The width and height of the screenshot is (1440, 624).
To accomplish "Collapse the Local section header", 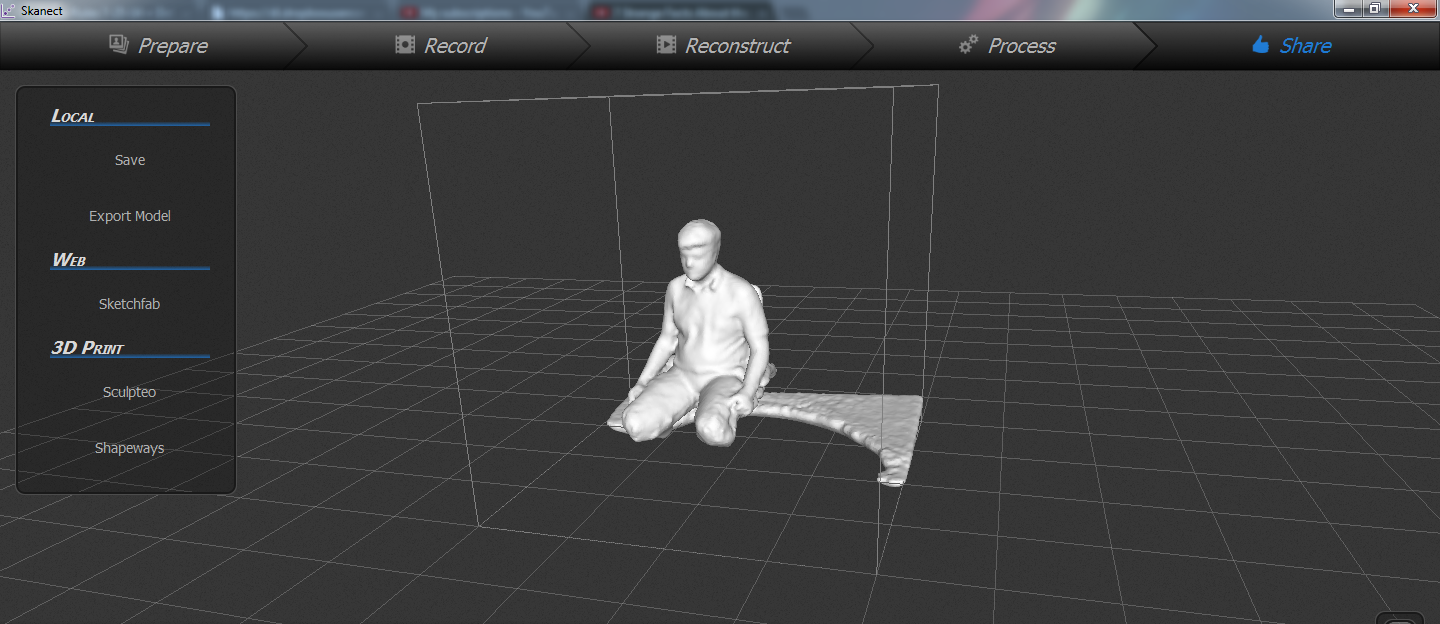I will [75, 114].
